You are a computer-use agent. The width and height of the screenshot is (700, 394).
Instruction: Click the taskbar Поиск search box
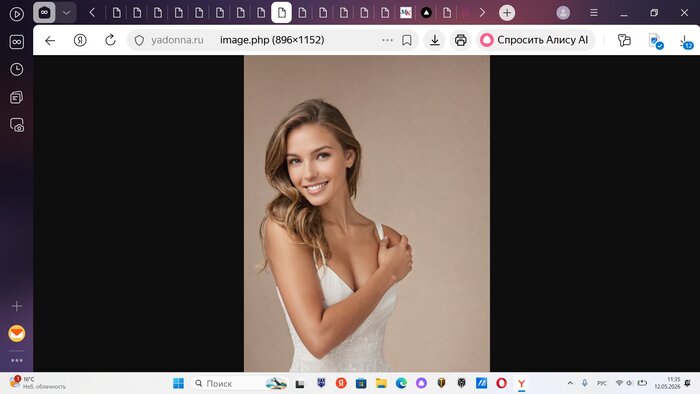point(240,383)
